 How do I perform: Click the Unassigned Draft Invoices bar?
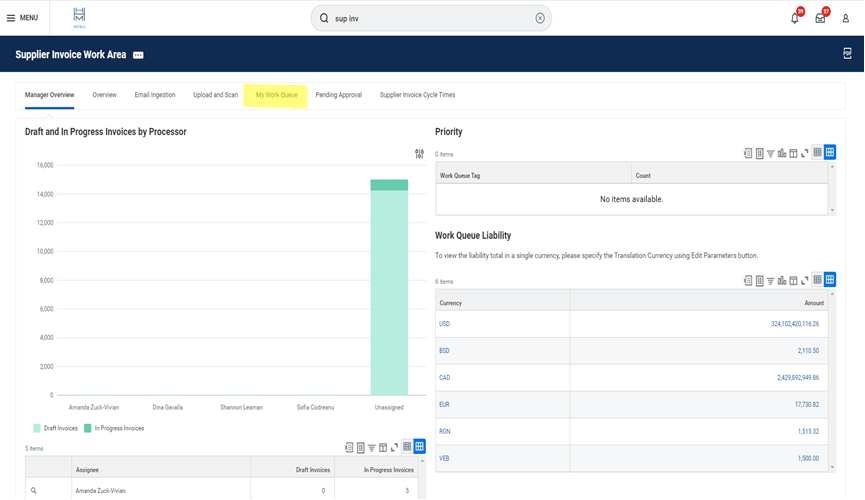[x=389, y=292]
